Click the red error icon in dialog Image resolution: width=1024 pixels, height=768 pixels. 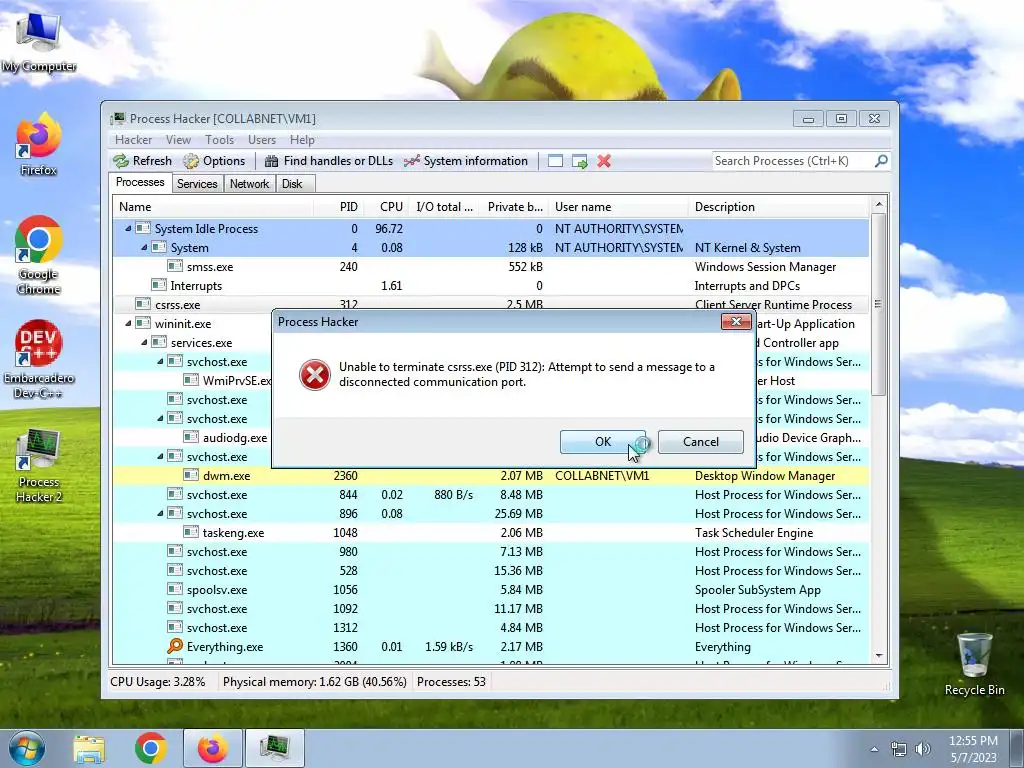(315, 375)
